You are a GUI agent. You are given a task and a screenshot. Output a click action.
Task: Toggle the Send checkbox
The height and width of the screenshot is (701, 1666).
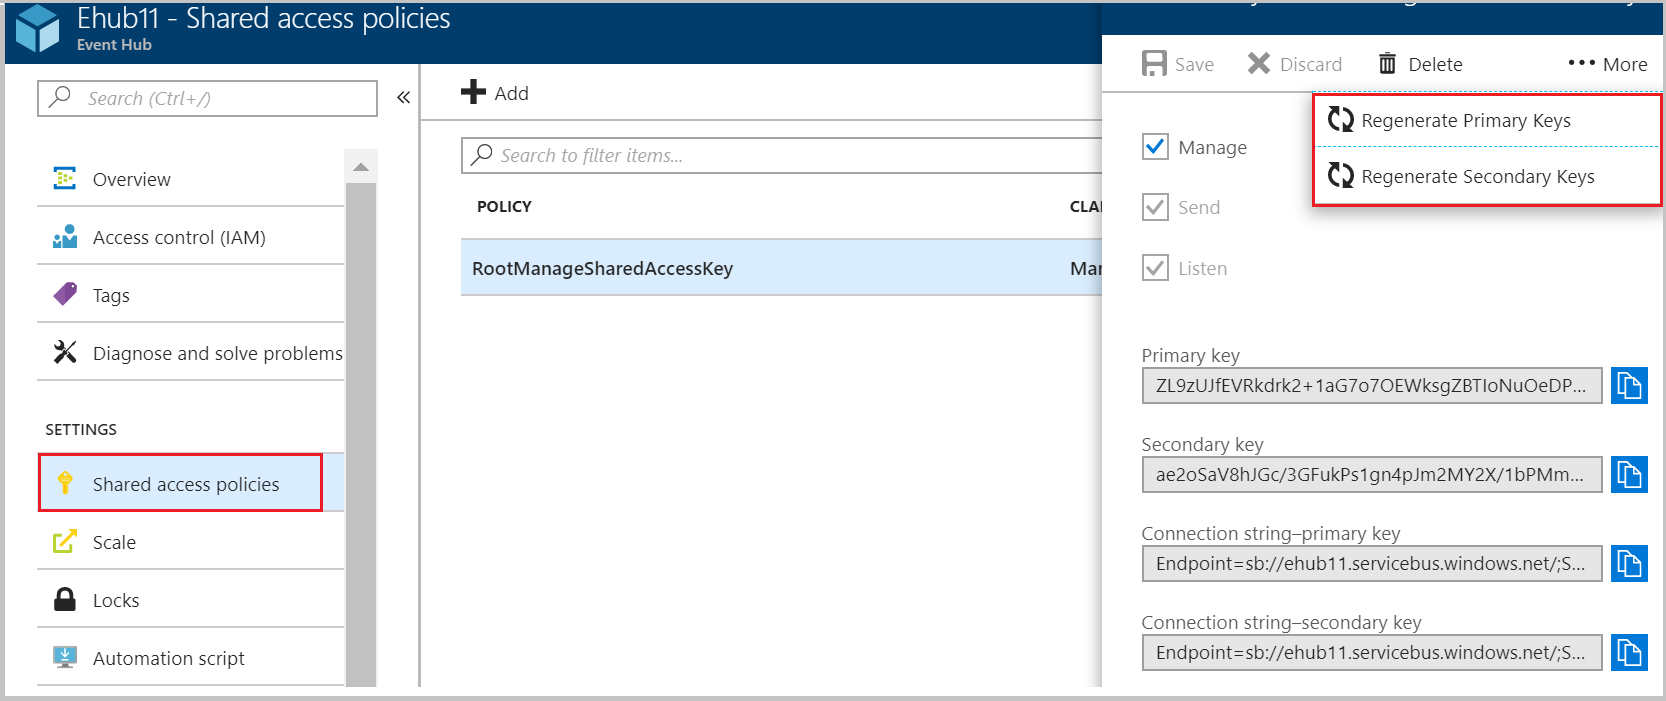pyautogui.click(x=1155, y=207)
